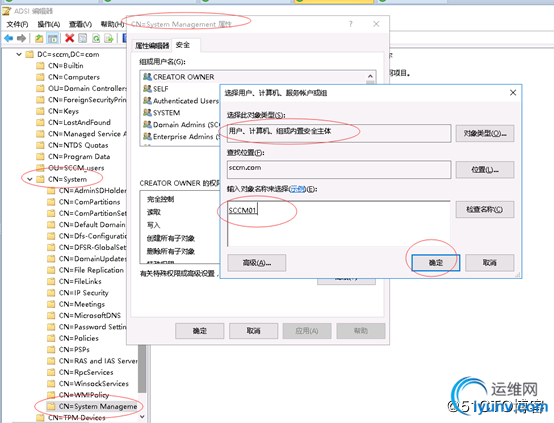The height and width of the screenshot is (423, 554).
Task: Click the sccm.com location field
Action: [x=339, y=170]
